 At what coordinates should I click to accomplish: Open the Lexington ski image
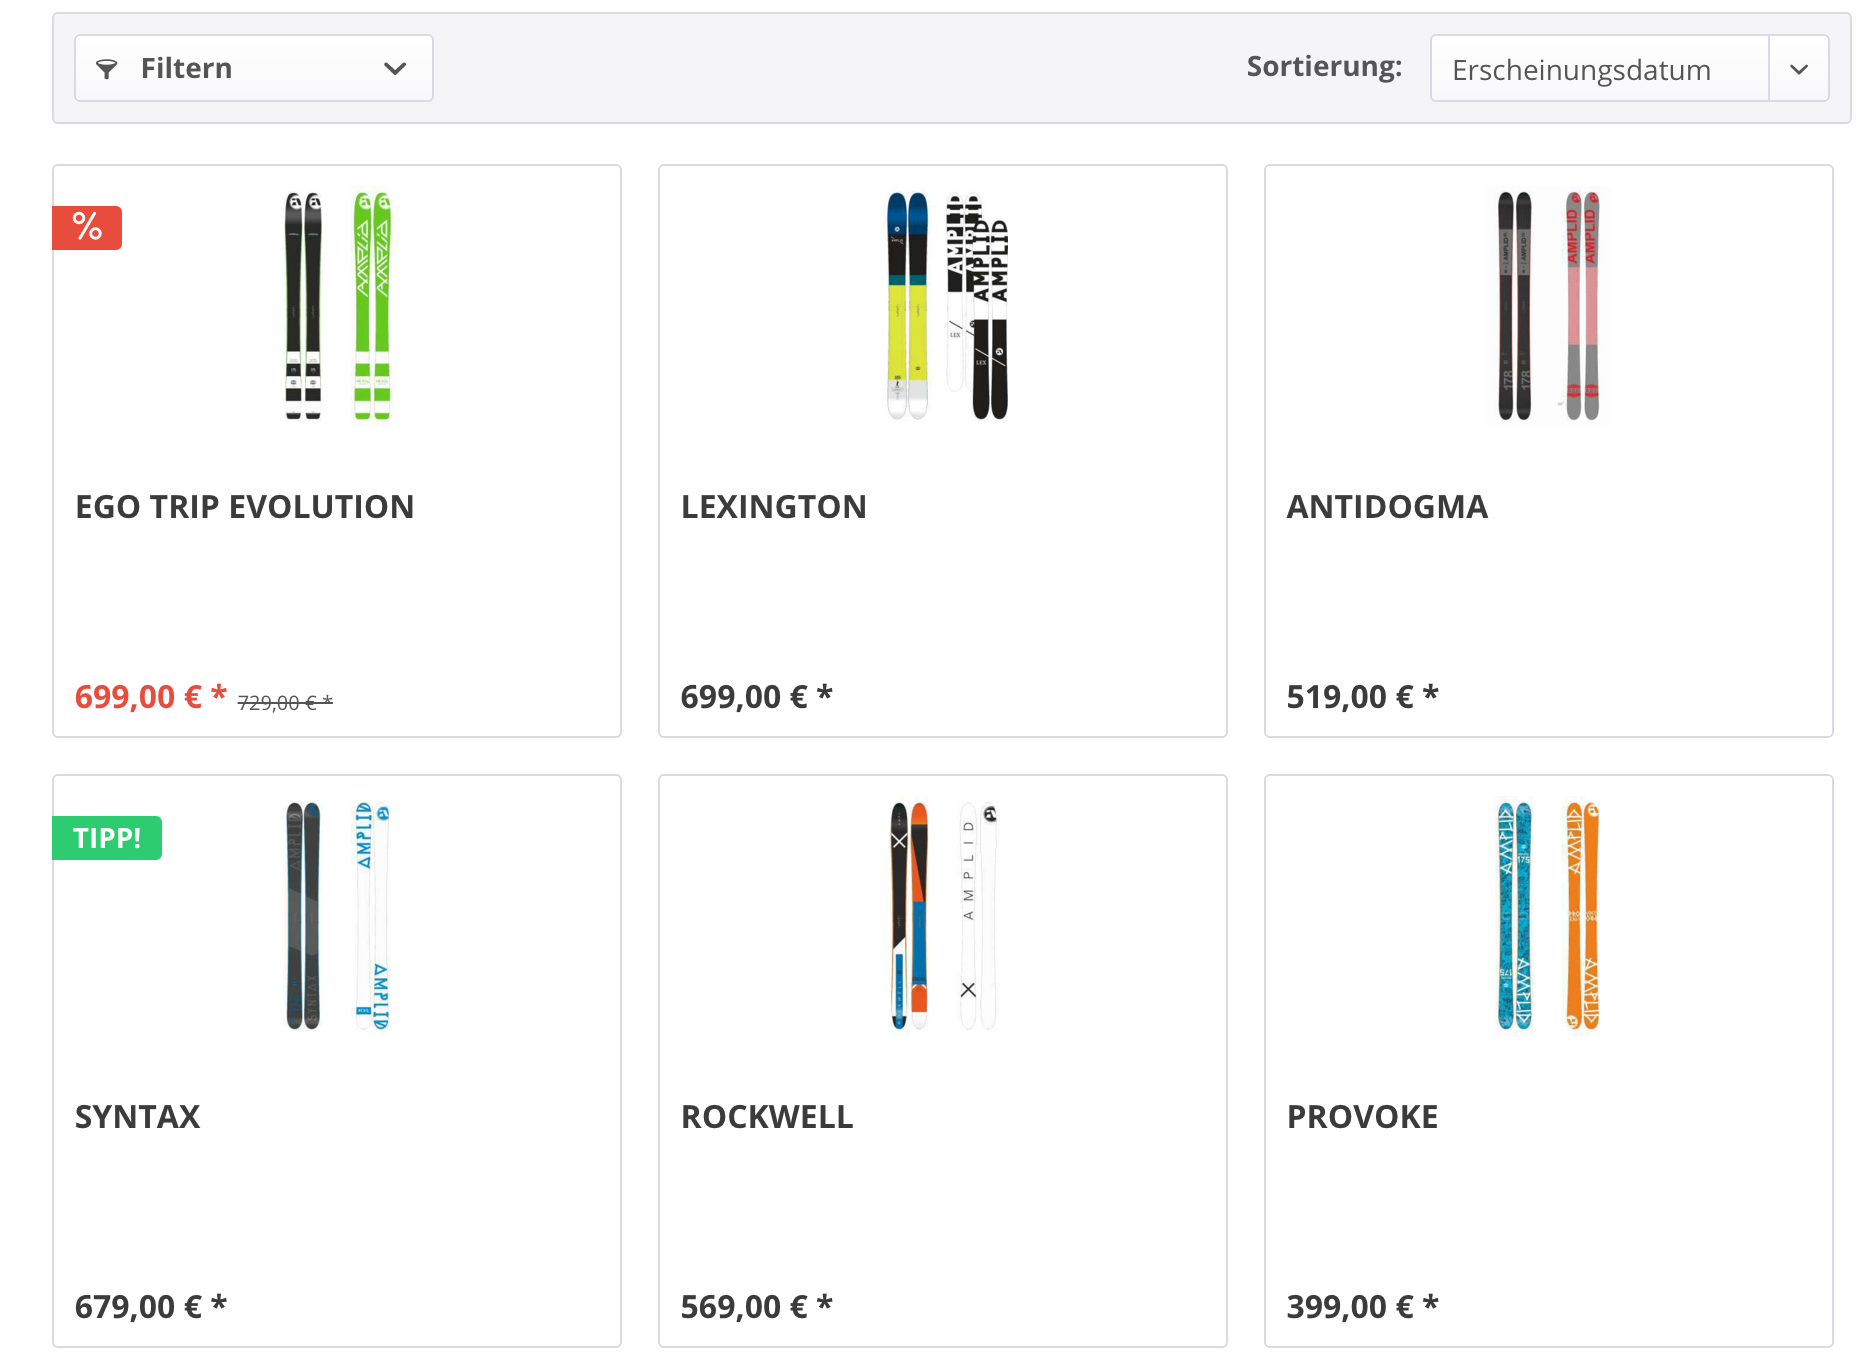947,306
